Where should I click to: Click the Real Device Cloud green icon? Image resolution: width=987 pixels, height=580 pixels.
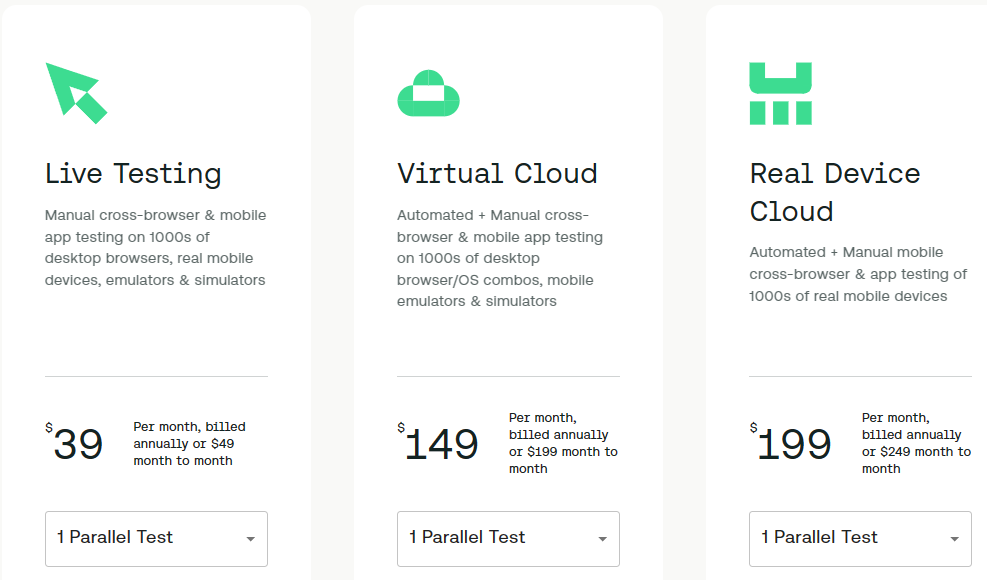(781, 93)
